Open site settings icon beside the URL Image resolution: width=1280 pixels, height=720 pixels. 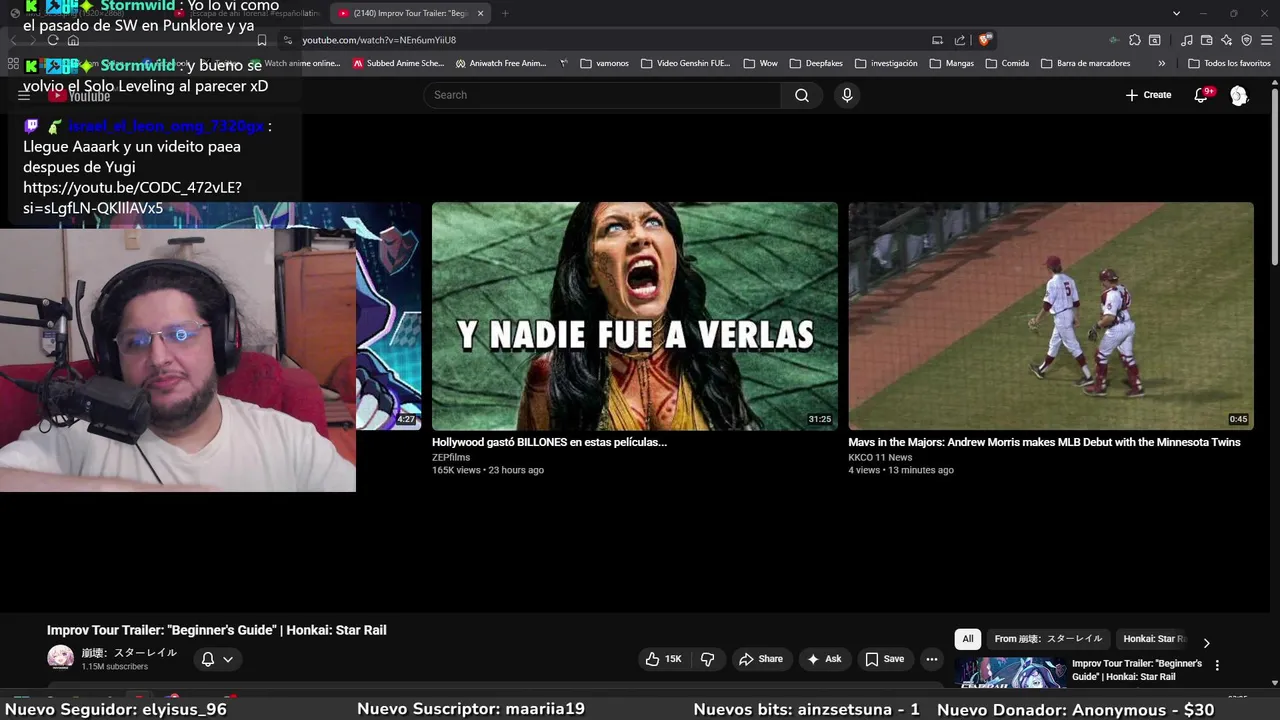[288, 40]
